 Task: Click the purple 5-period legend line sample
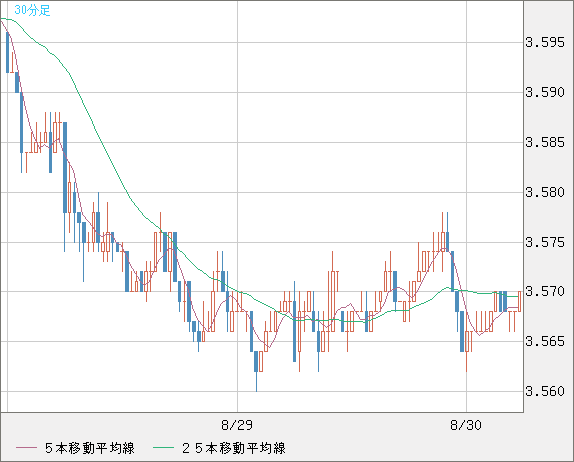tap(26, 448)
